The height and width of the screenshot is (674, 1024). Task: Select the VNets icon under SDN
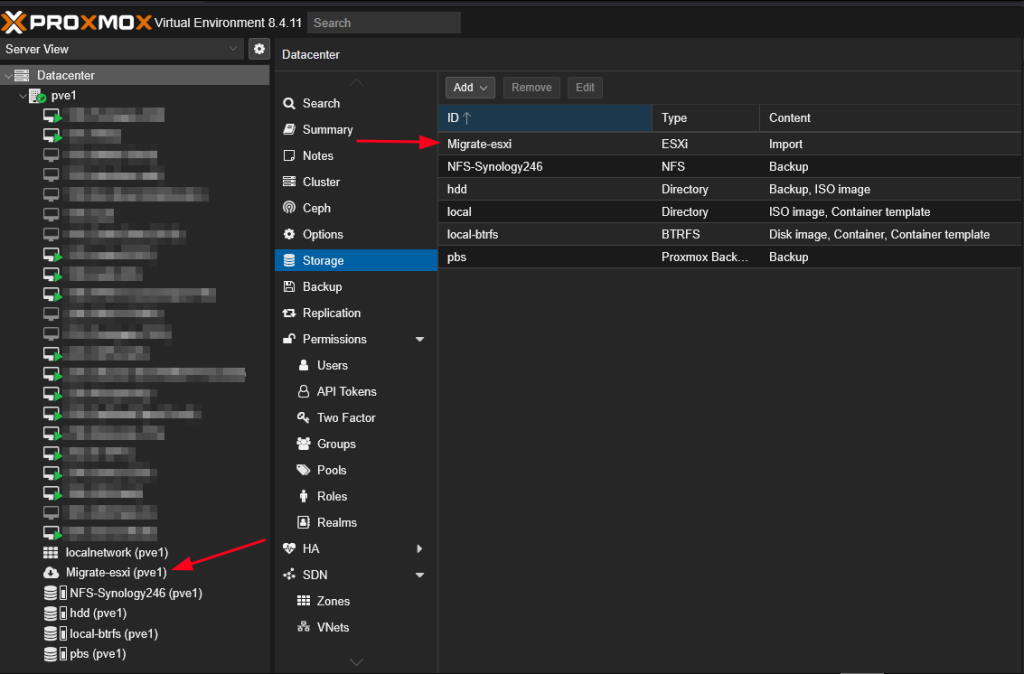(303, 627)
